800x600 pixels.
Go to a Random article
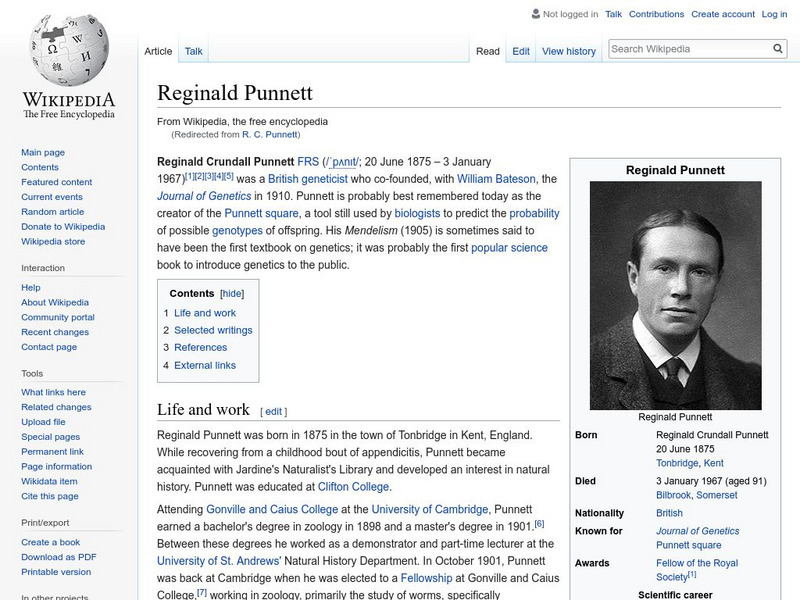pos(53,211)
